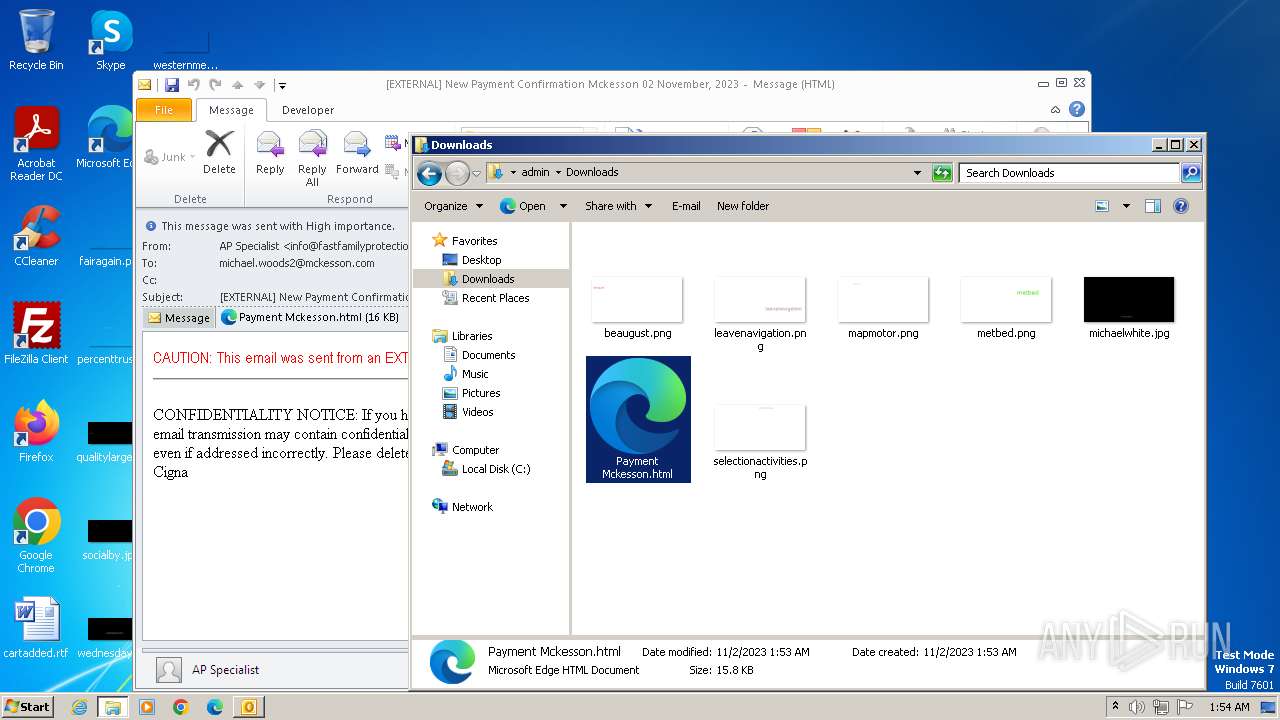
Task: Click Change your view icon
Action: point(1102,206)
